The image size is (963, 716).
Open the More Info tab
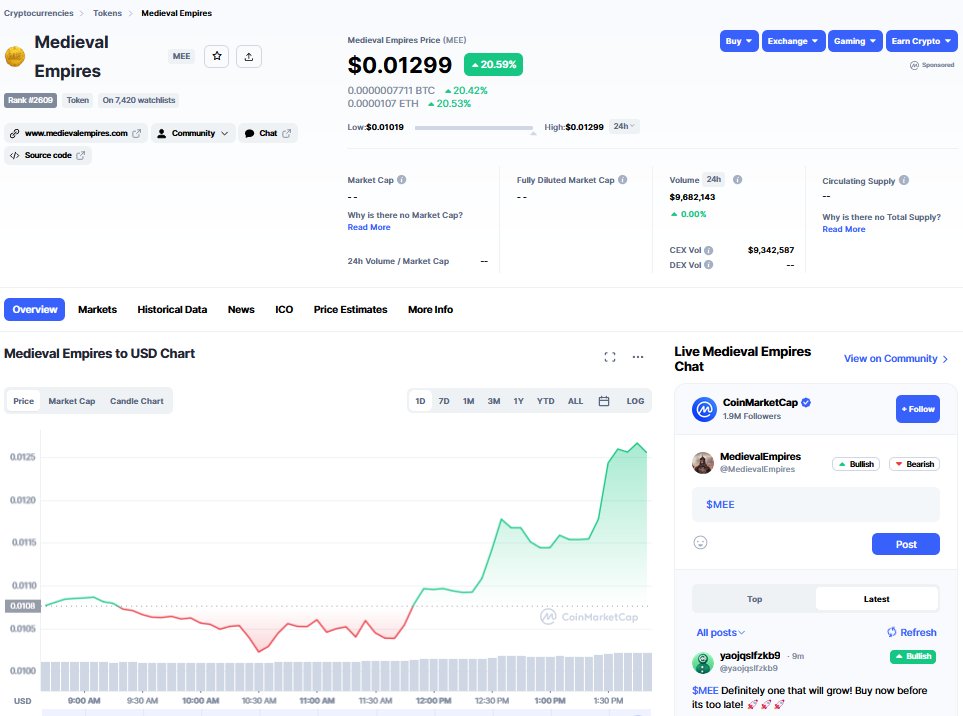point(431,309)
